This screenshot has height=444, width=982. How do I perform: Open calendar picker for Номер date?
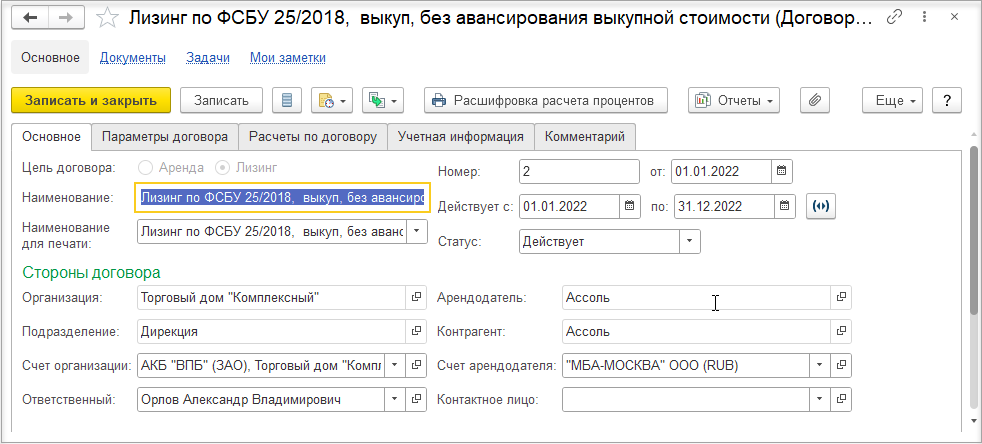point(781,171)
